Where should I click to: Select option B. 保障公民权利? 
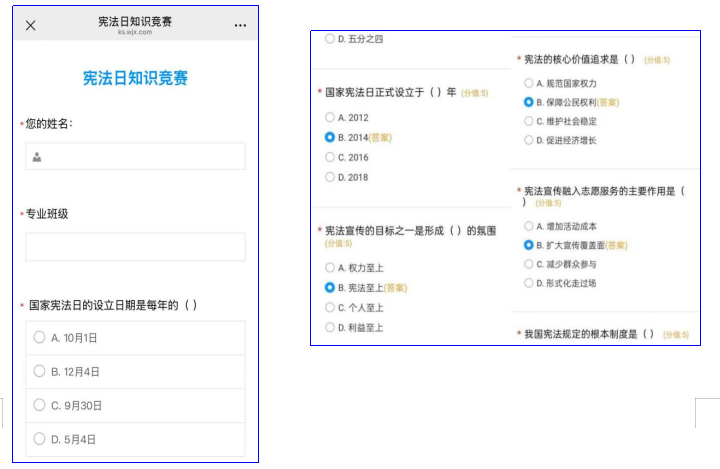[528, 102]
